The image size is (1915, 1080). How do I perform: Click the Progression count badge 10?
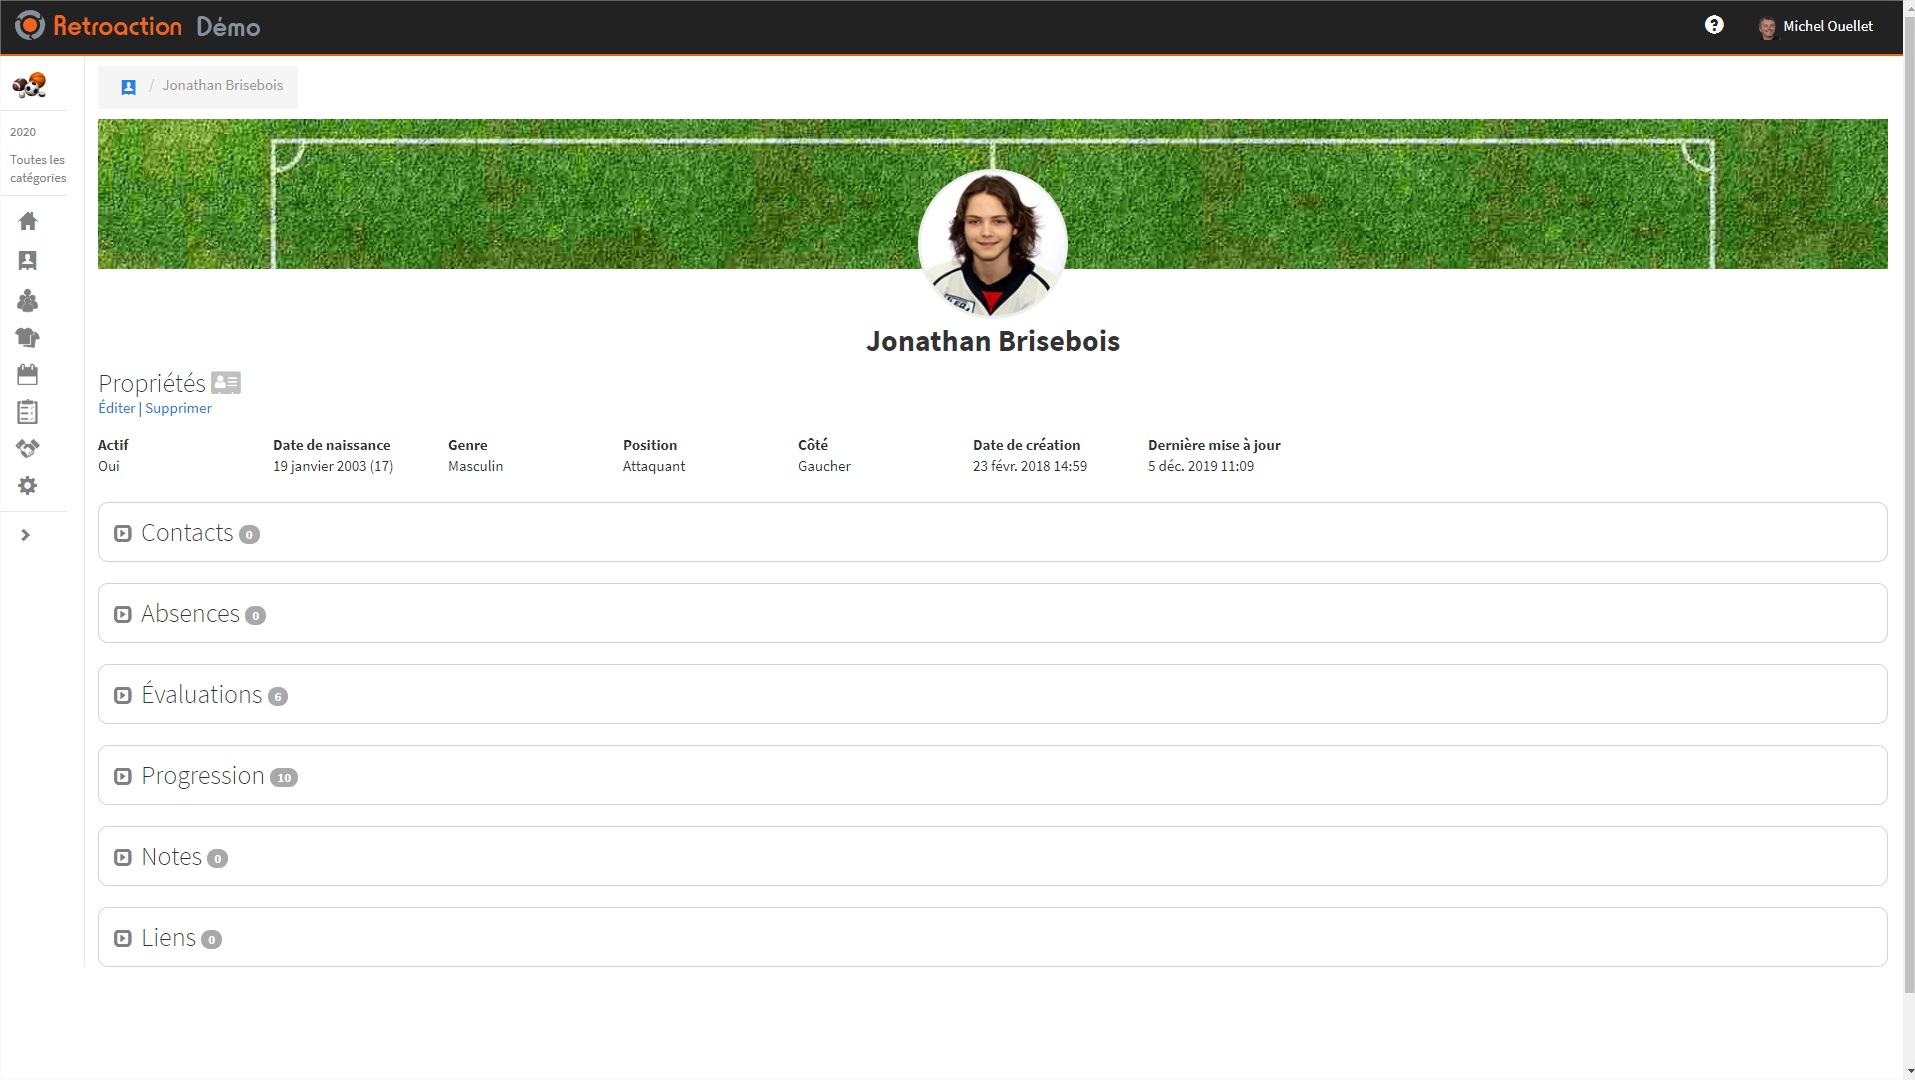click(284, 778)
